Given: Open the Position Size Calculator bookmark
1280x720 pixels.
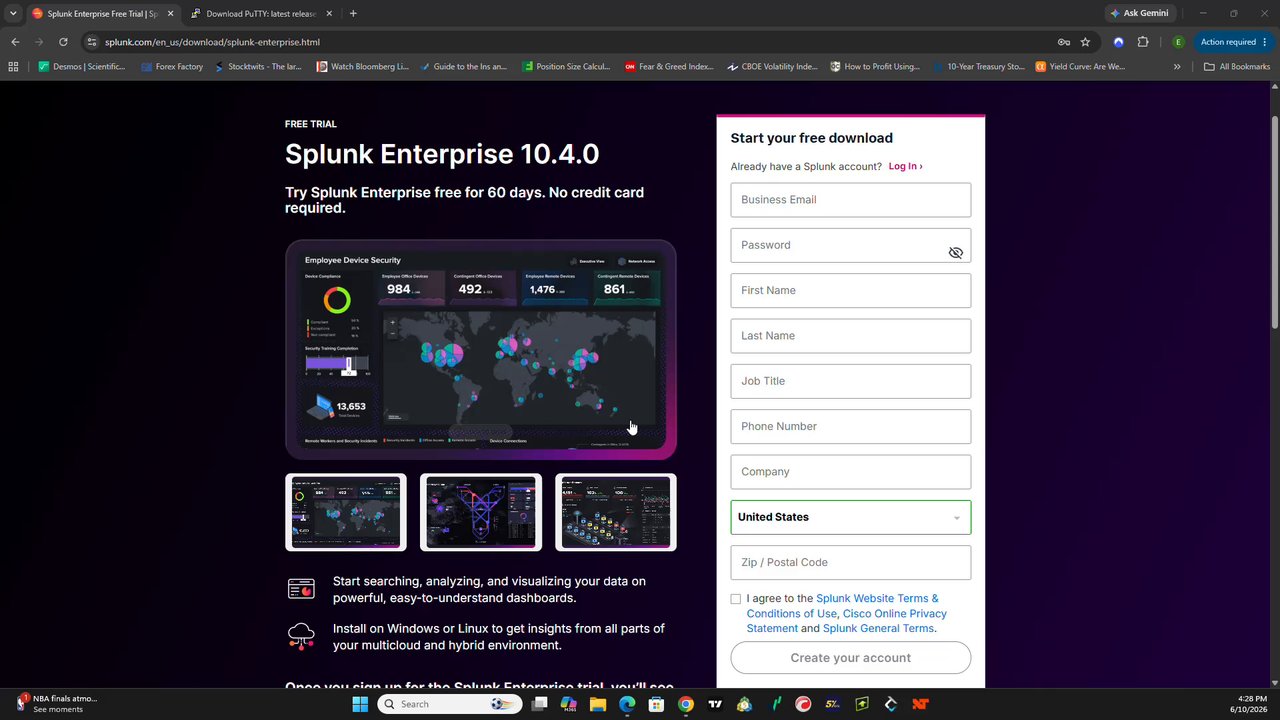Looking at the screenshot, I should point(566,67).
